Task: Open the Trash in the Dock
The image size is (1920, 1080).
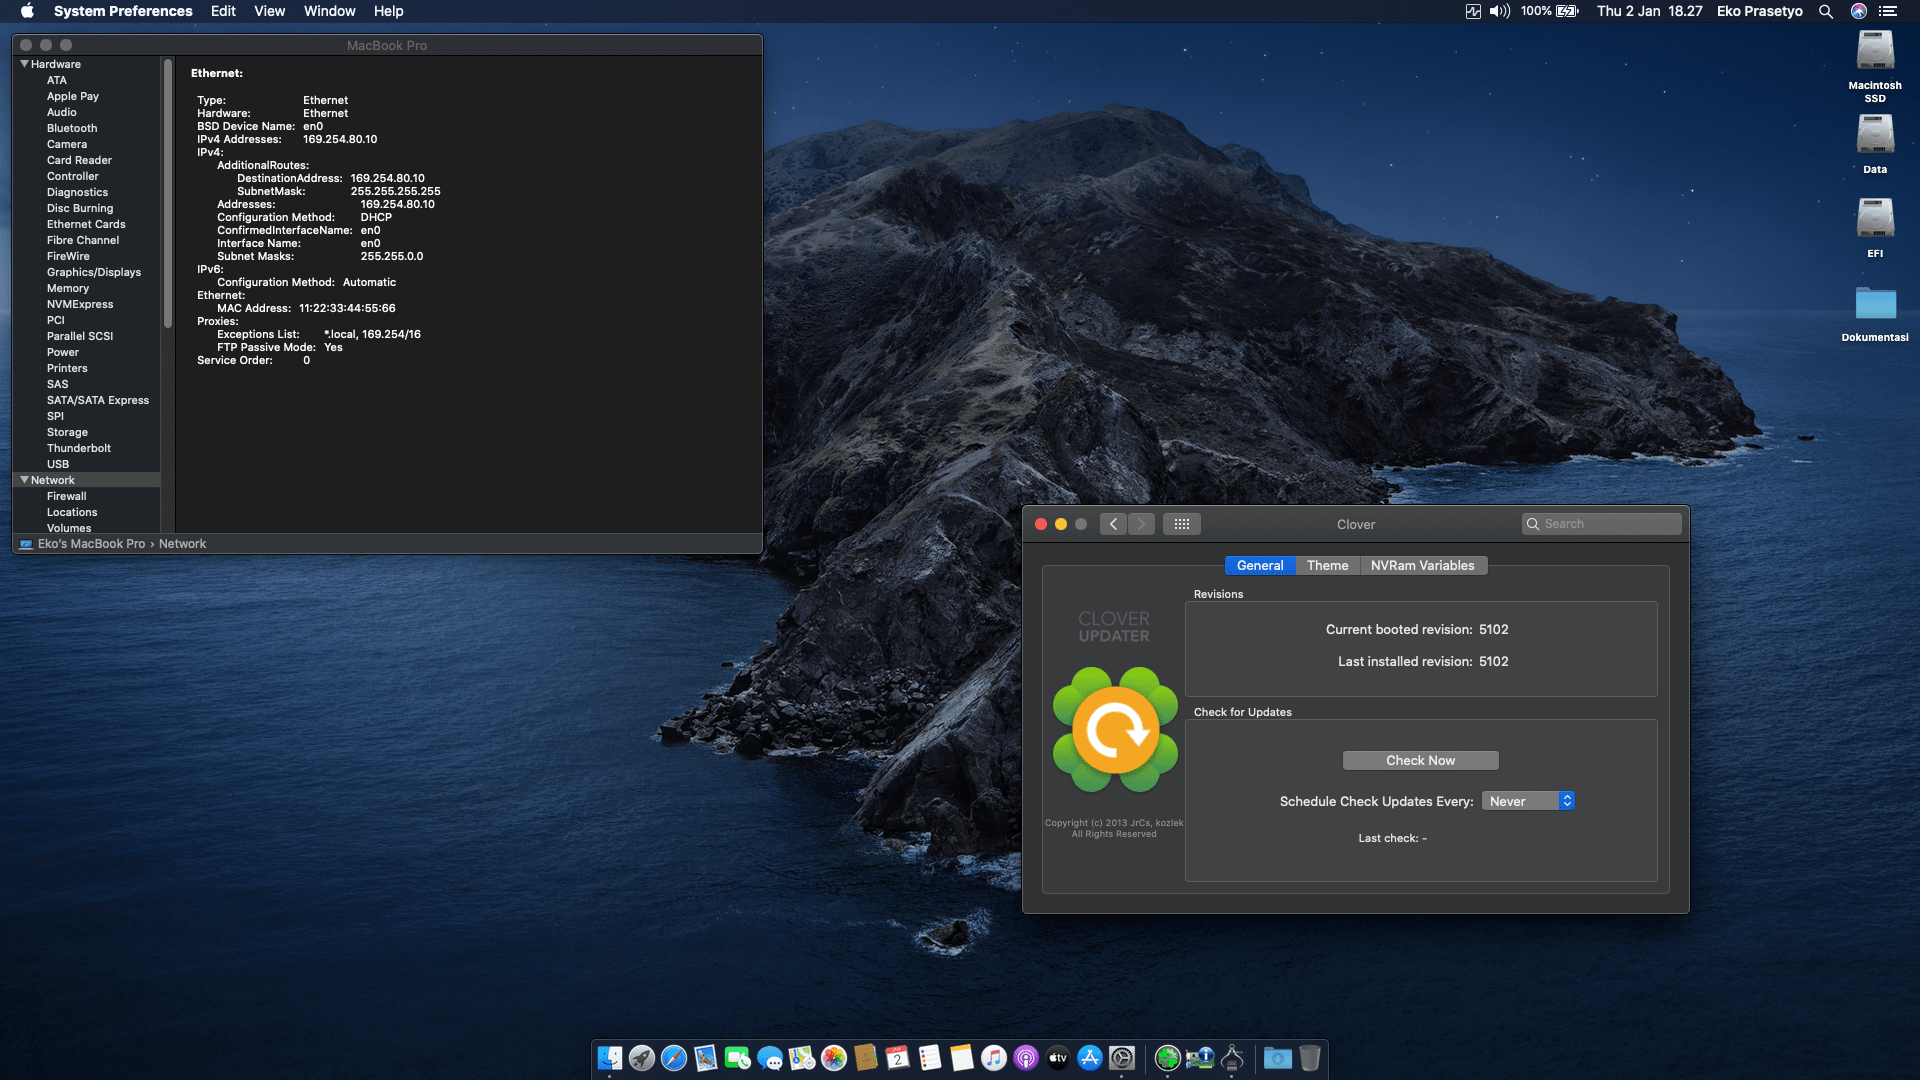Action: (x=1310, y=1058)
